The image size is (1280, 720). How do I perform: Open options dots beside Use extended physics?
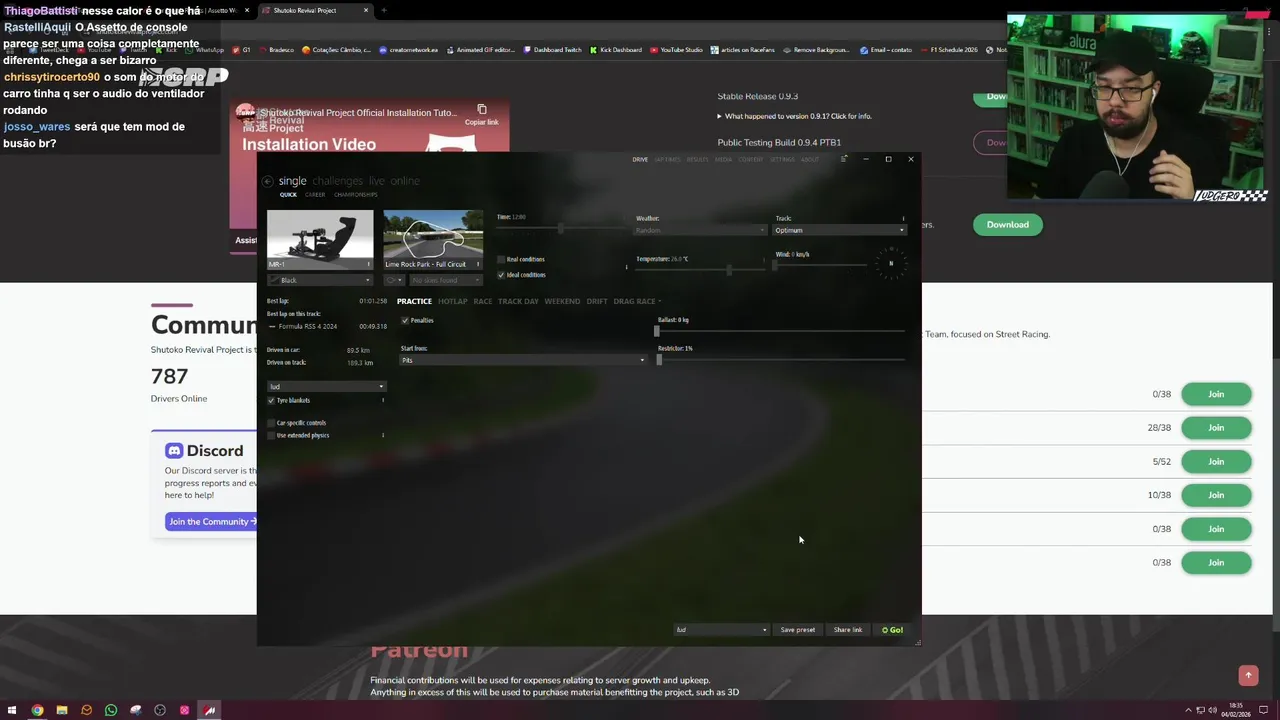[383, 435]
